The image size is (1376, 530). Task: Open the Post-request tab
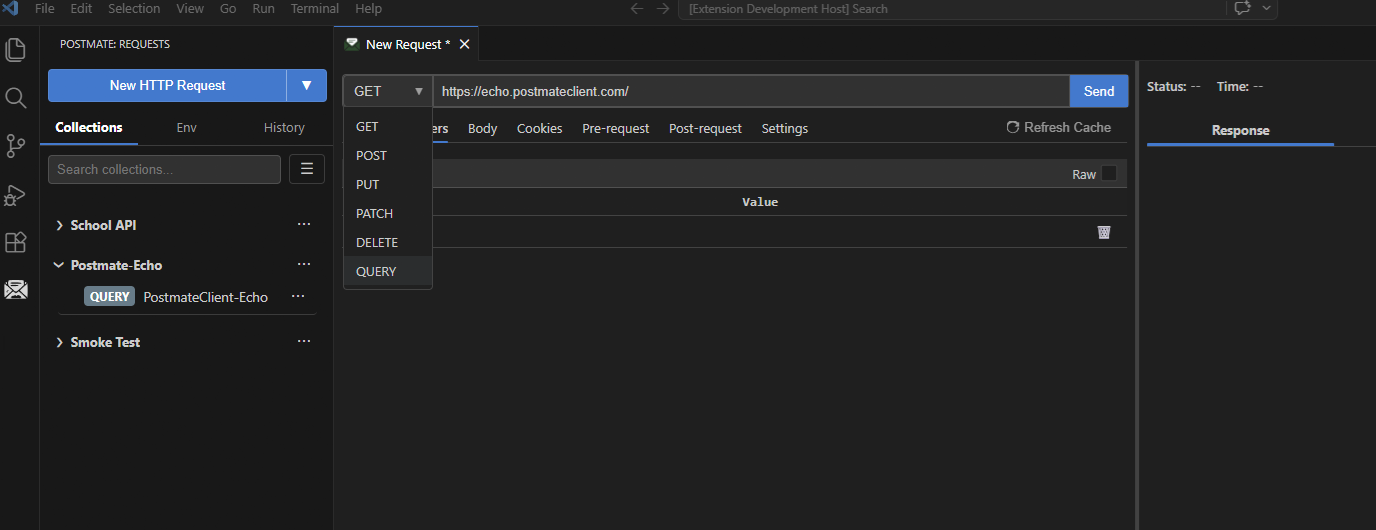706,128
